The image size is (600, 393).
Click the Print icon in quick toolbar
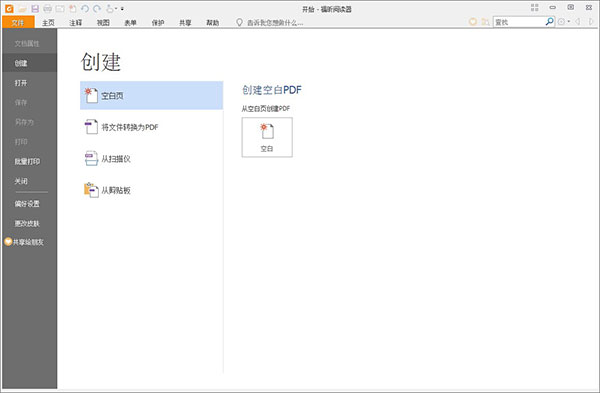(47, 8)
